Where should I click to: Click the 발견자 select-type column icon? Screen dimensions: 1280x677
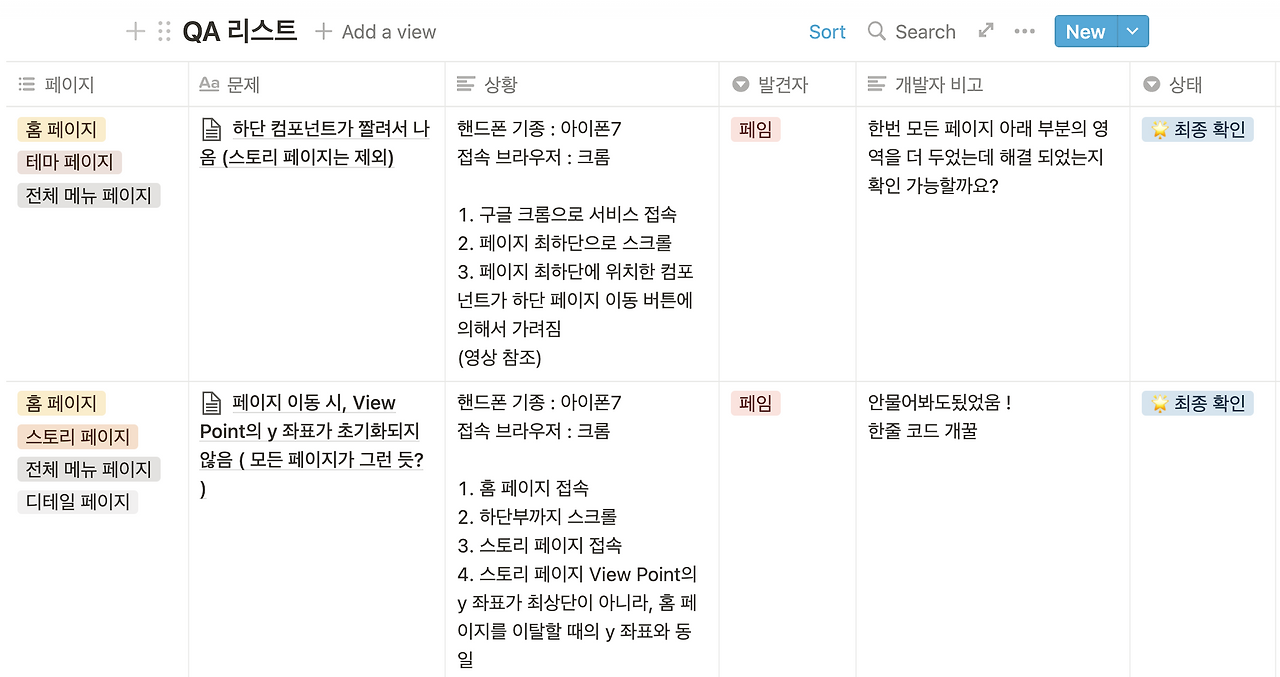click(741, 85)
